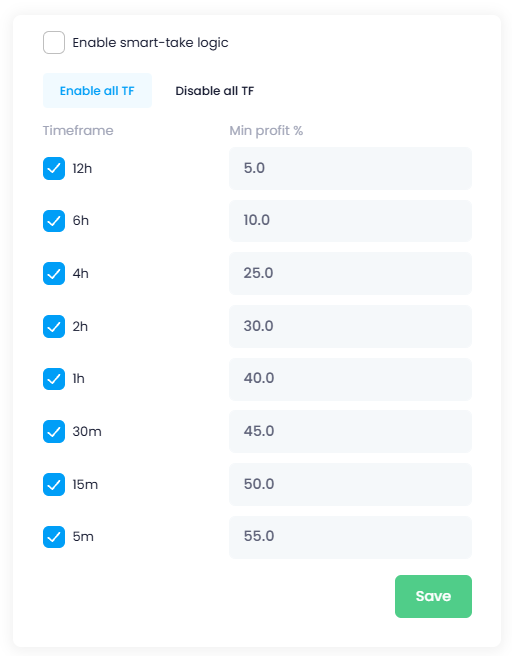Viewport: 512px width, 656px height.
Task: Uncheck the 12h timeframe checkbox
Action: [x=54, y=169]
